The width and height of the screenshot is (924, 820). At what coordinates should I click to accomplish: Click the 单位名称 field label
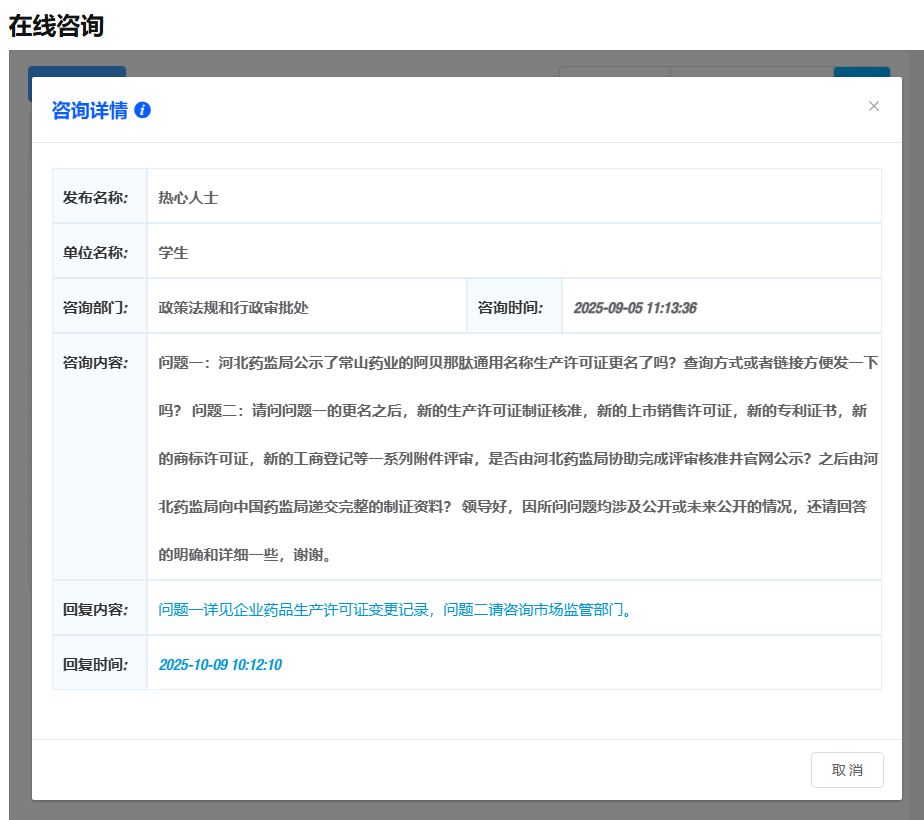tap(96, 253)
